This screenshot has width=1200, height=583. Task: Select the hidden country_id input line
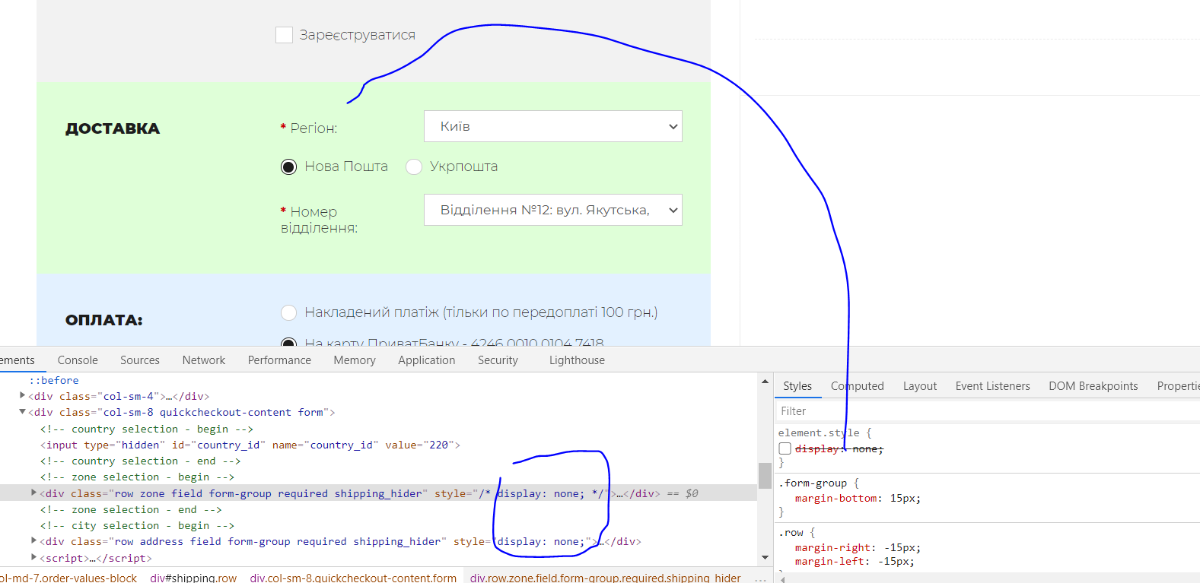(x=250, y=445)
